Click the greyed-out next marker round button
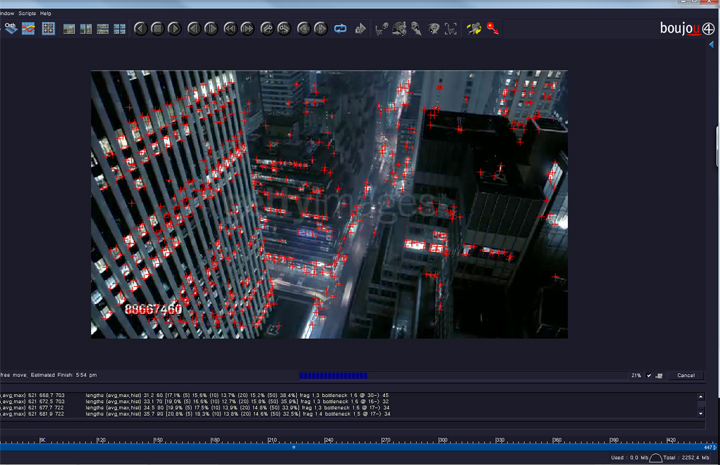This screenshot has height=465, width=720. pos(321,29)
